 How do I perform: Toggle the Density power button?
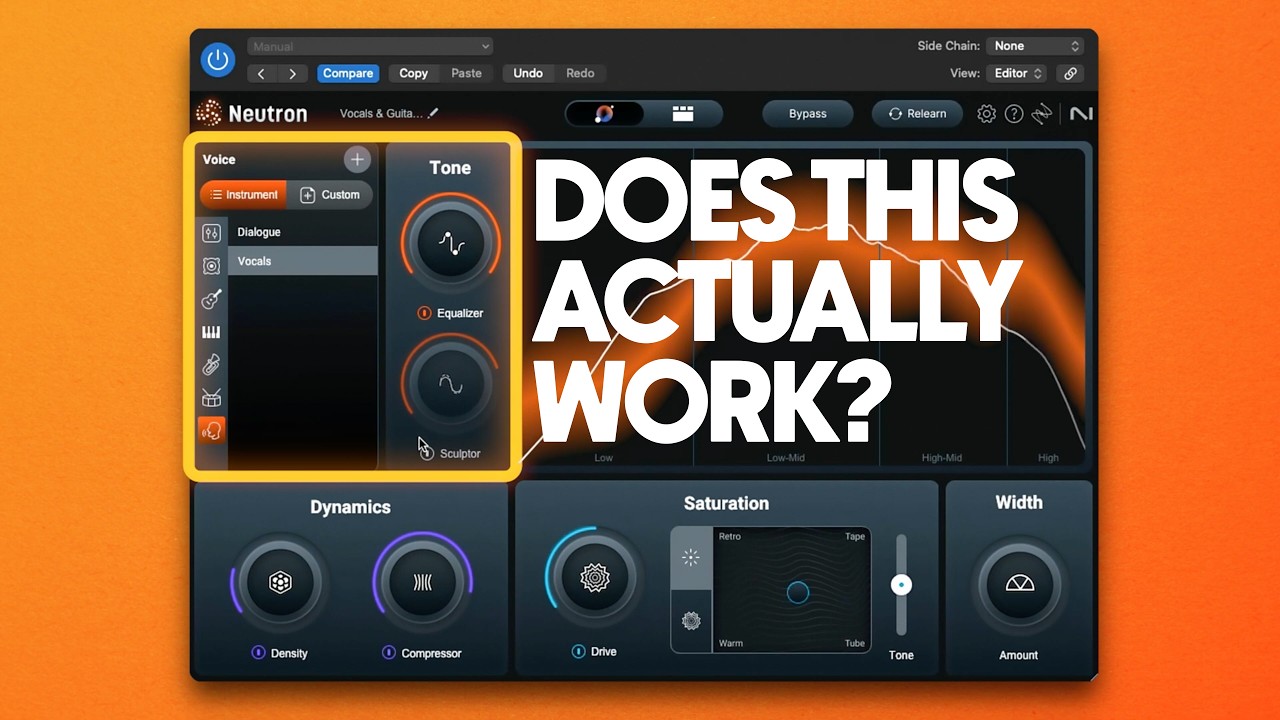point(258,653)
